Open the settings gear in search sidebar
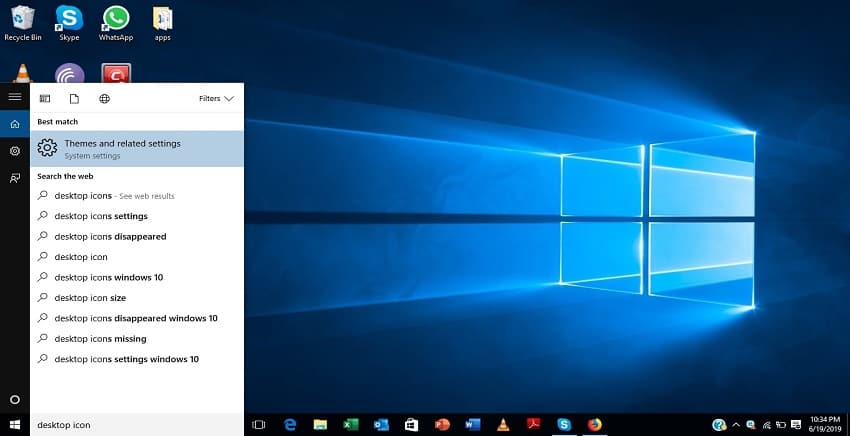850x436 pixels. coord(15,151)
